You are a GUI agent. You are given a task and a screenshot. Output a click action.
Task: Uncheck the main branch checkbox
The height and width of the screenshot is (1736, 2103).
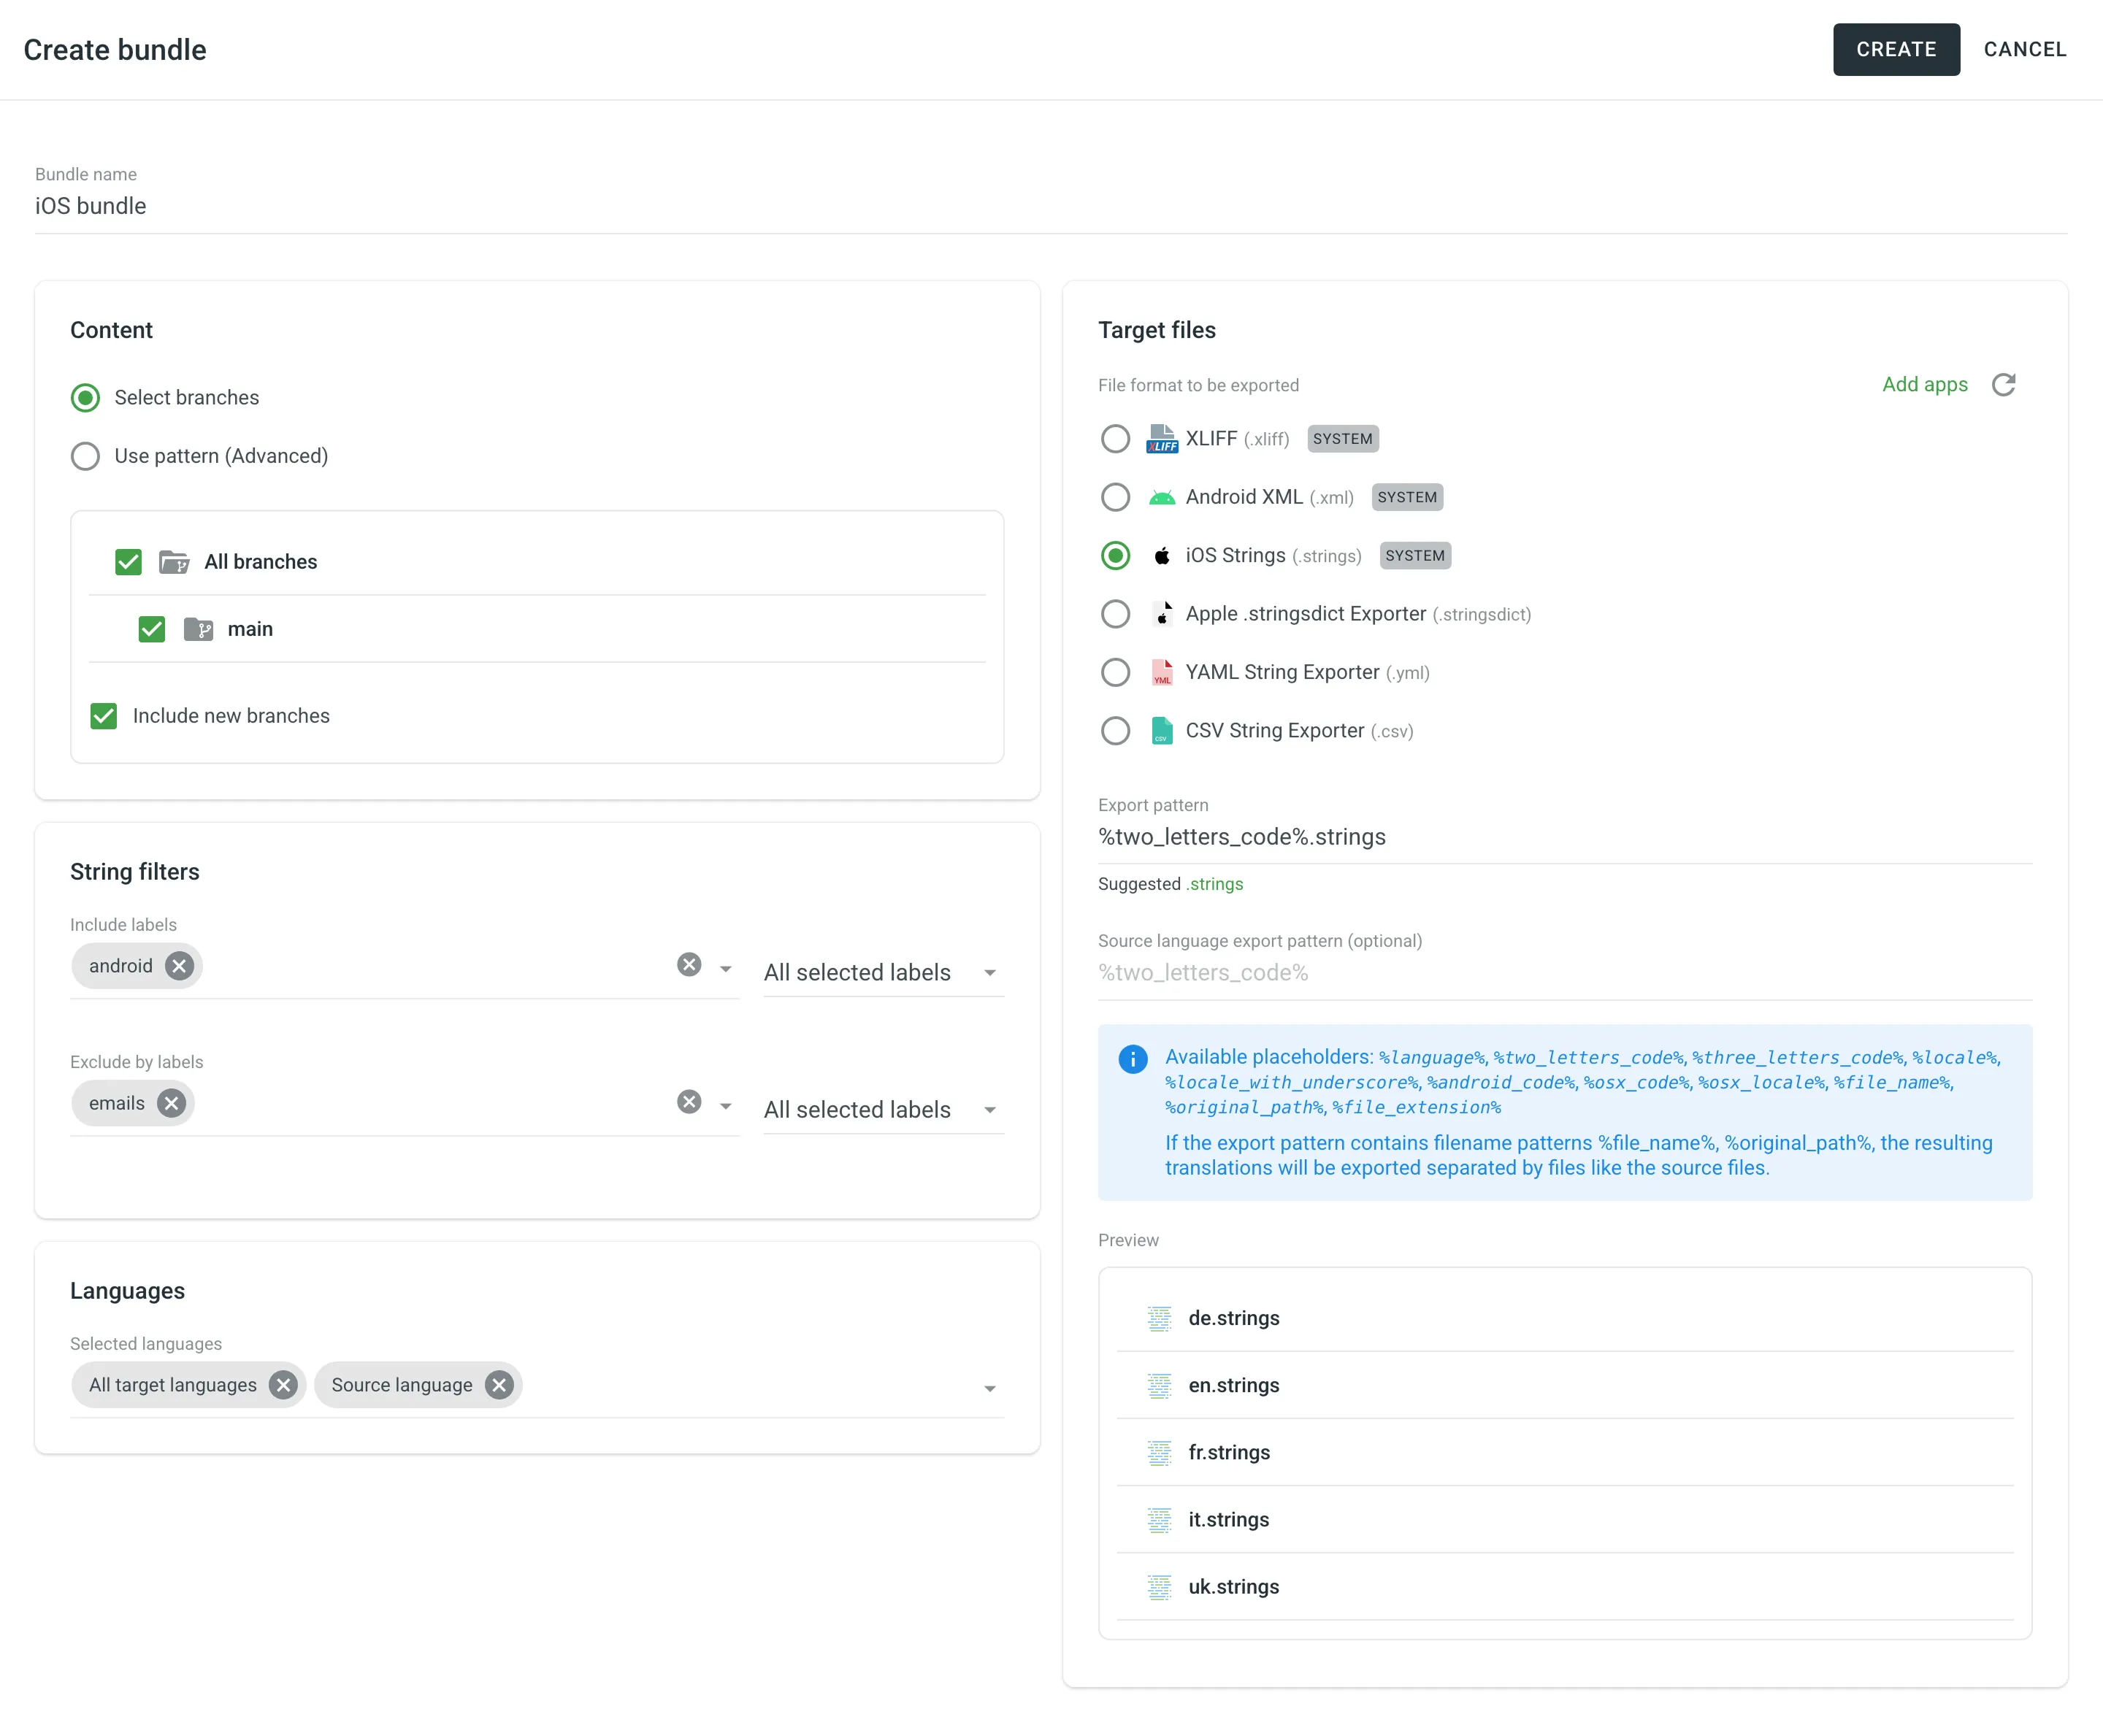click(x=152, y=629)
